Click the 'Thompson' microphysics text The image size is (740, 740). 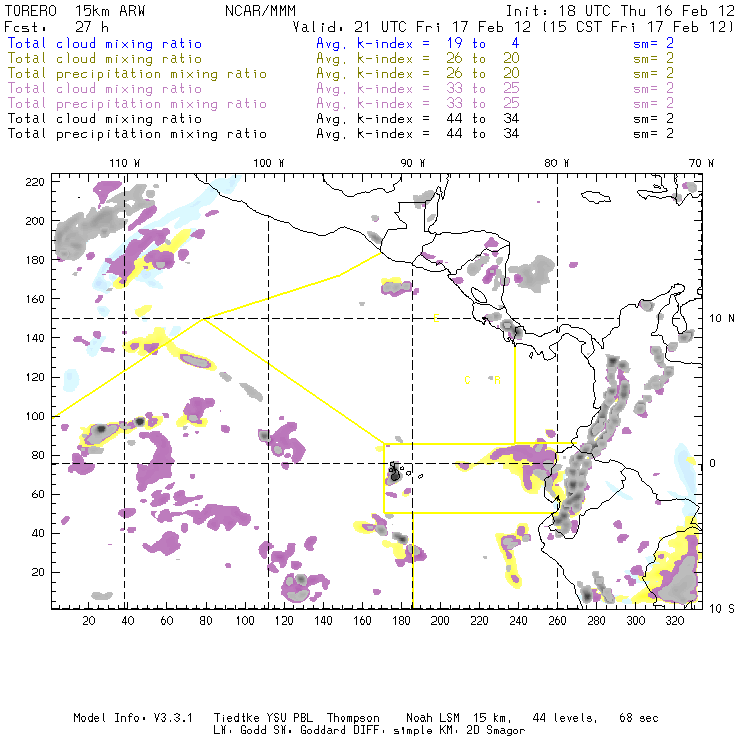pos(353,718)
